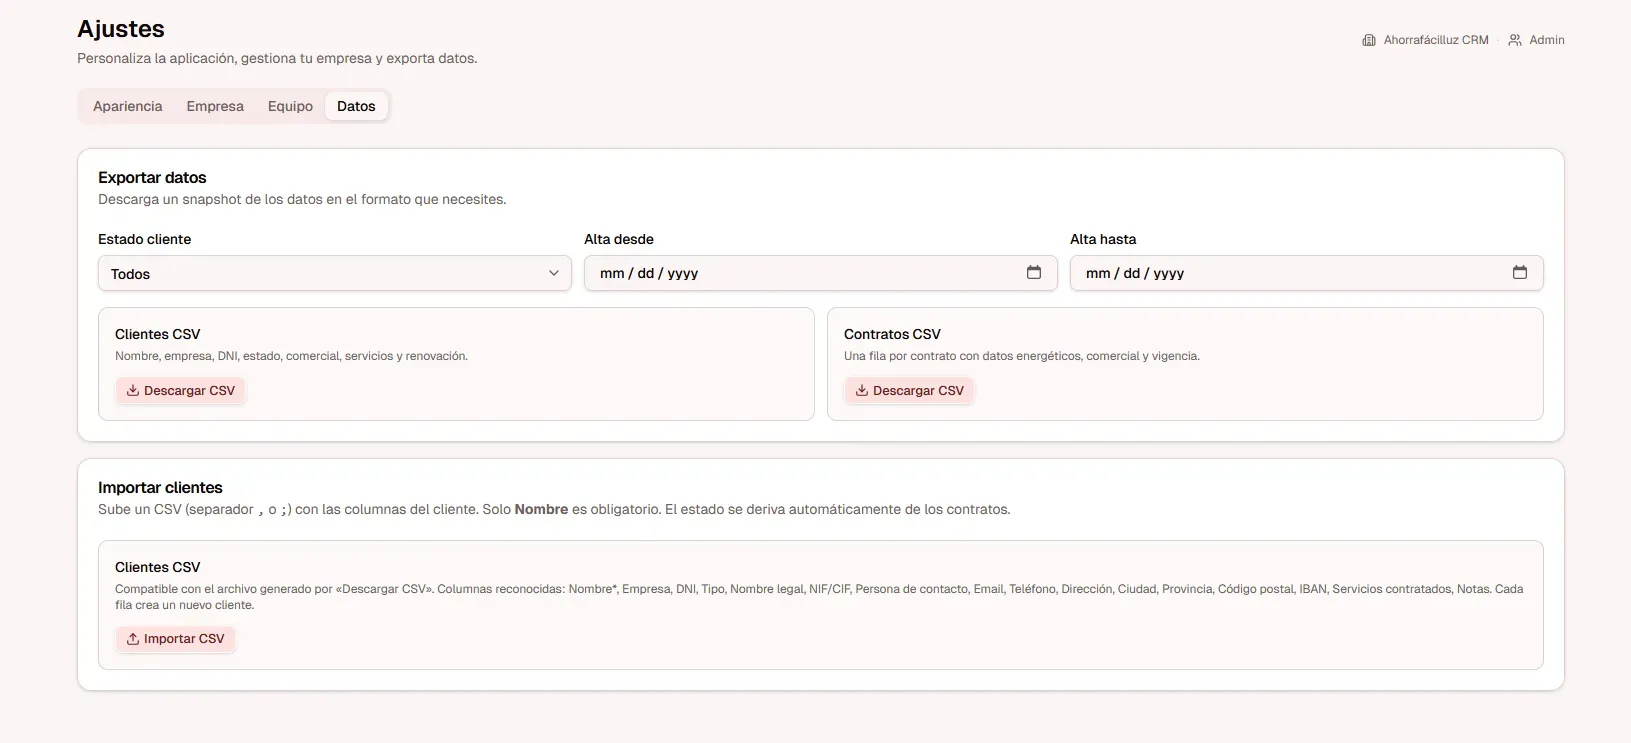
Task: Click the Admin user icon
Action: [1515, 40]
